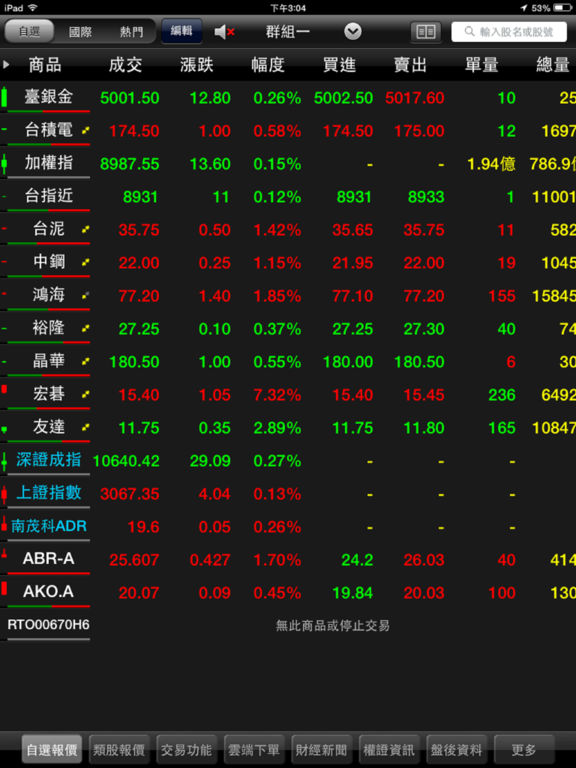
Task: Focus the 輸入股名或股號 search field
Action: [509, 32]
